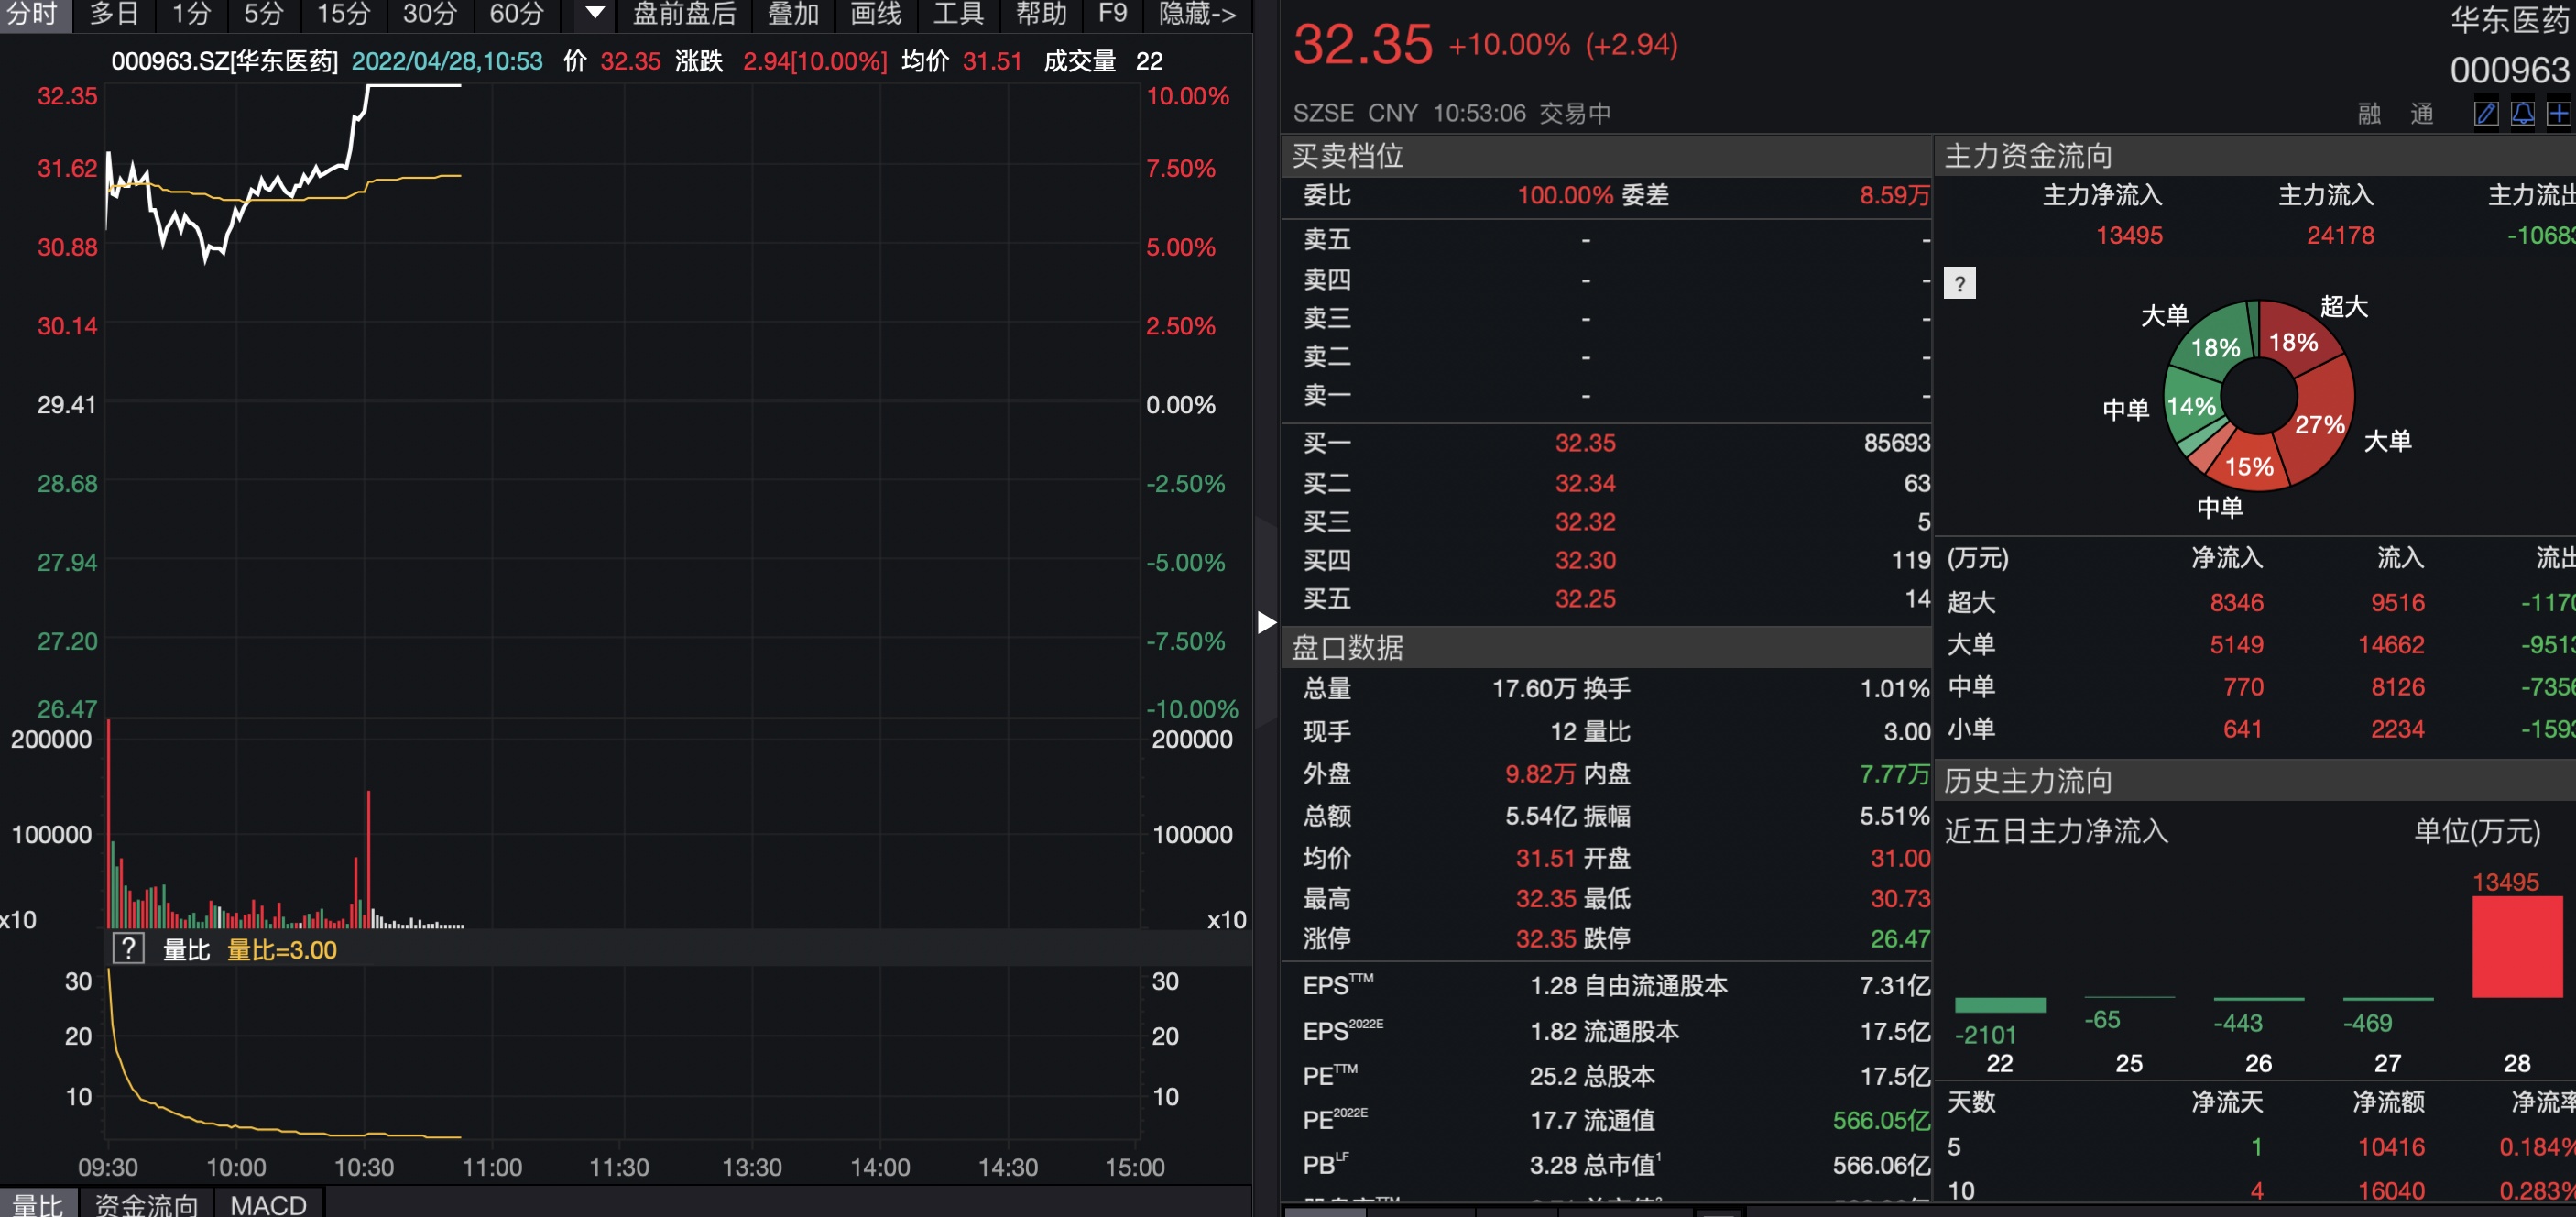Viewport: 2576px width, 1217px height.
Task: Click the red bar for day 28
Action: (2516, 946)
